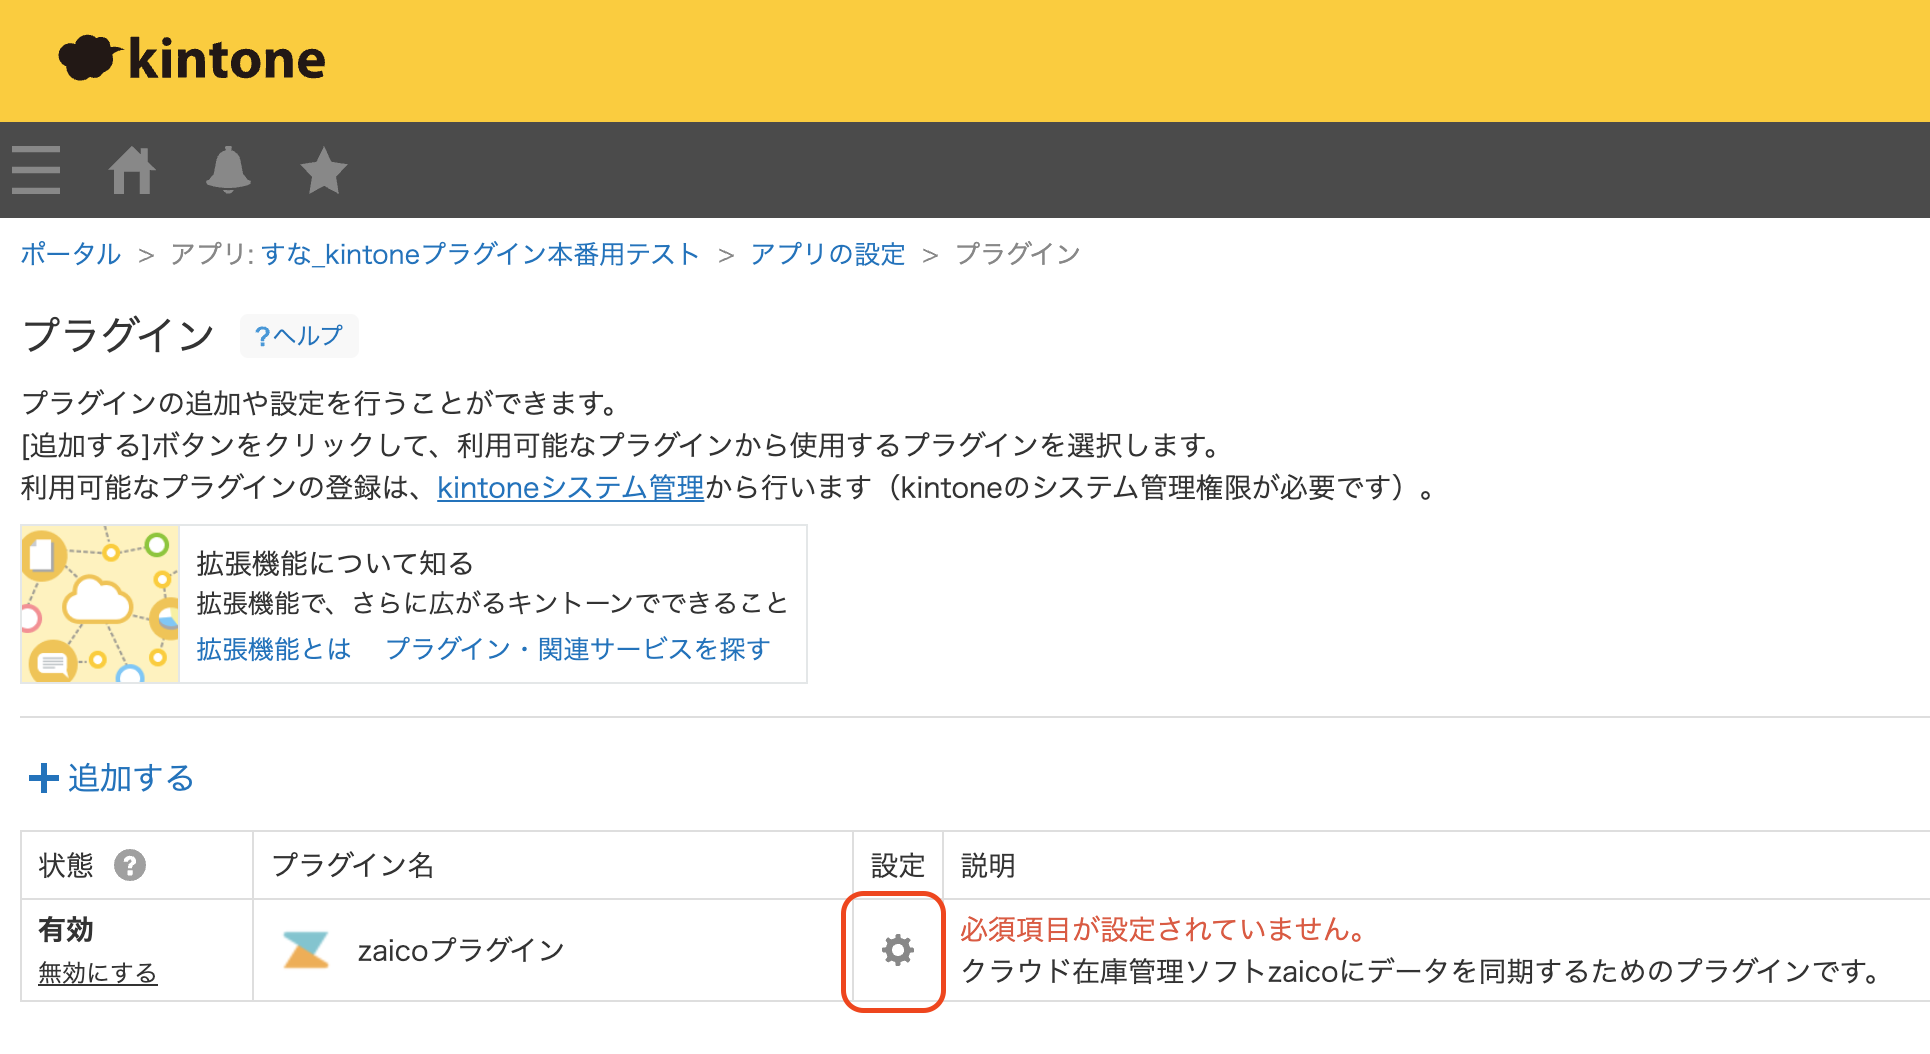Click the extension features illustration thumbnail
Screen dimensions: 1930x1054
point(100,604)
